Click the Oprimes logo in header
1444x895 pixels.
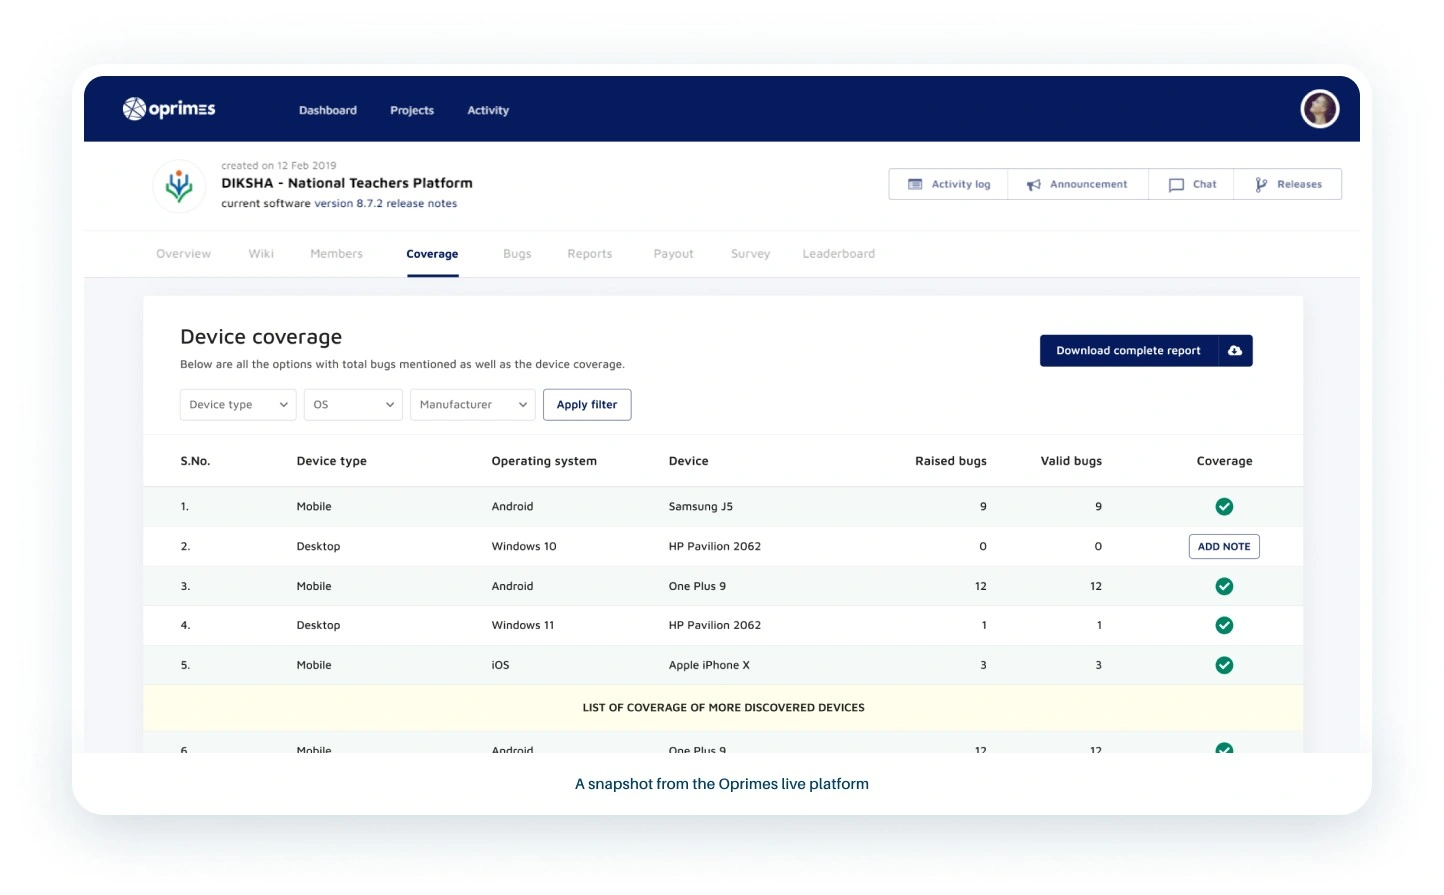[x=169, y=109]
